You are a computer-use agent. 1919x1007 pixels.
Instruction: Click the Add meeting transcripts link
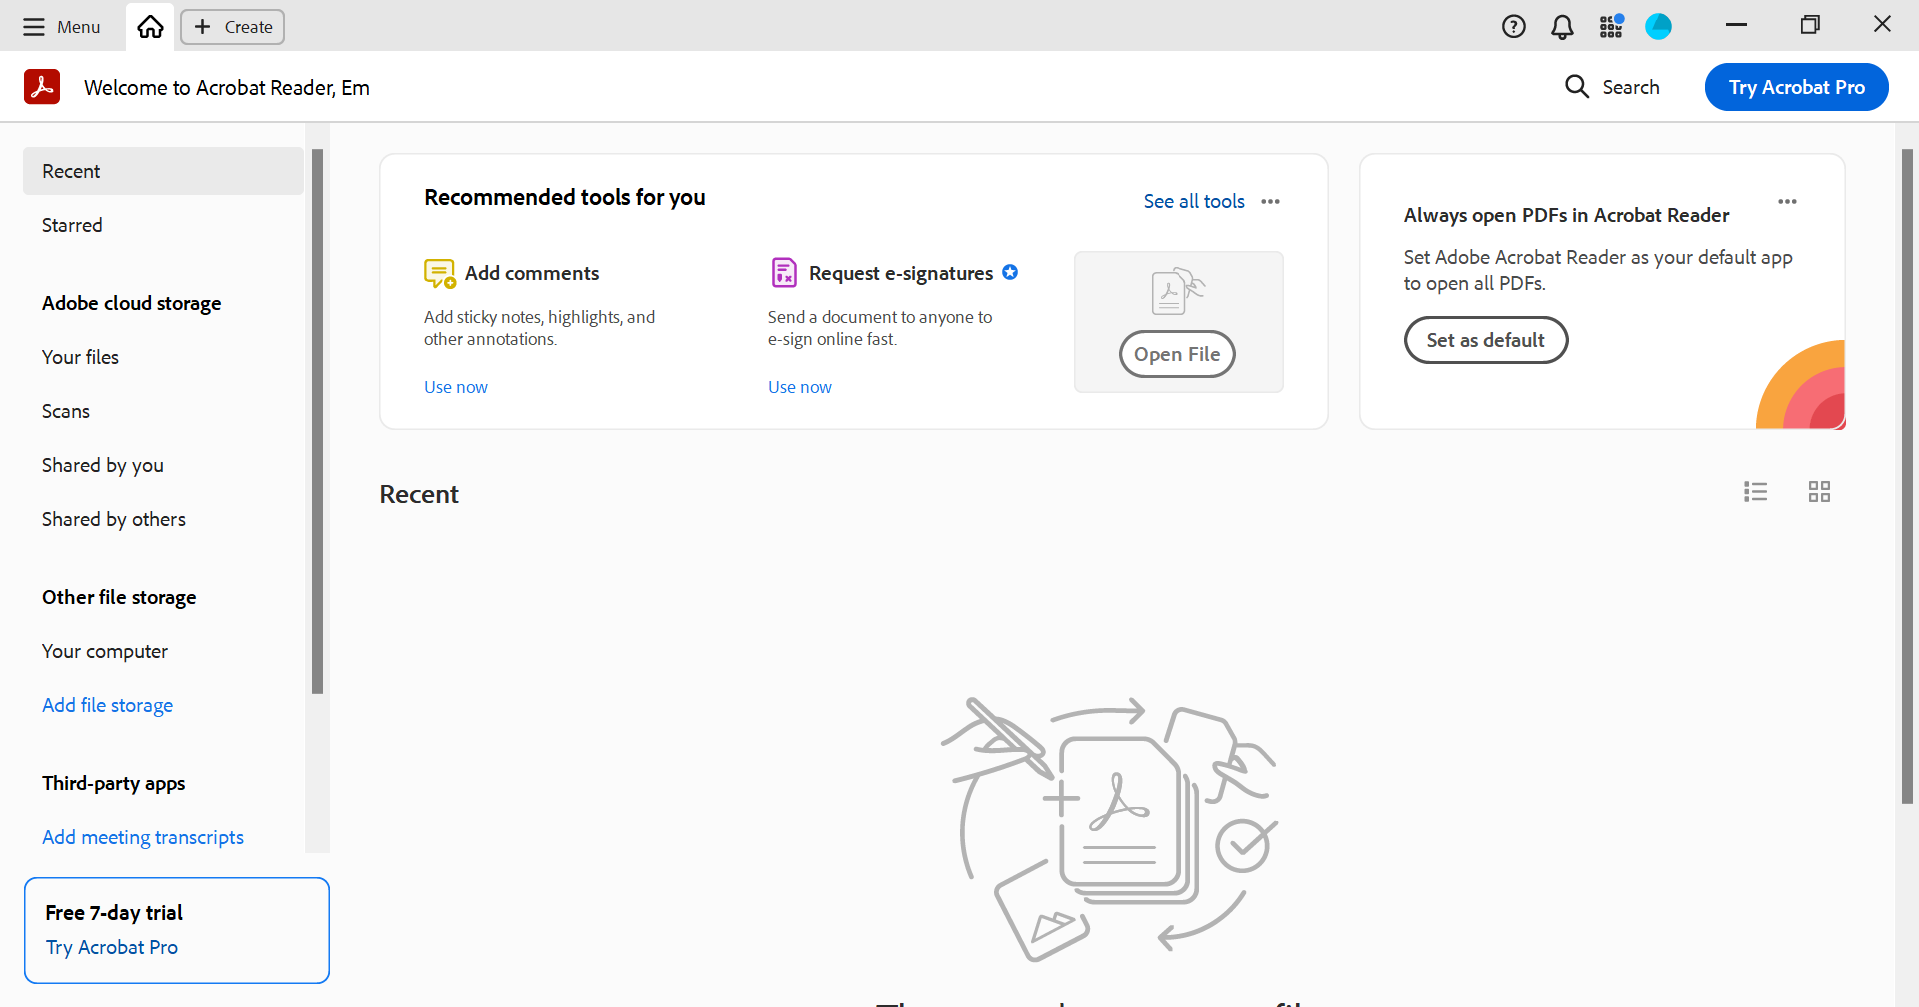click(143, 837)
